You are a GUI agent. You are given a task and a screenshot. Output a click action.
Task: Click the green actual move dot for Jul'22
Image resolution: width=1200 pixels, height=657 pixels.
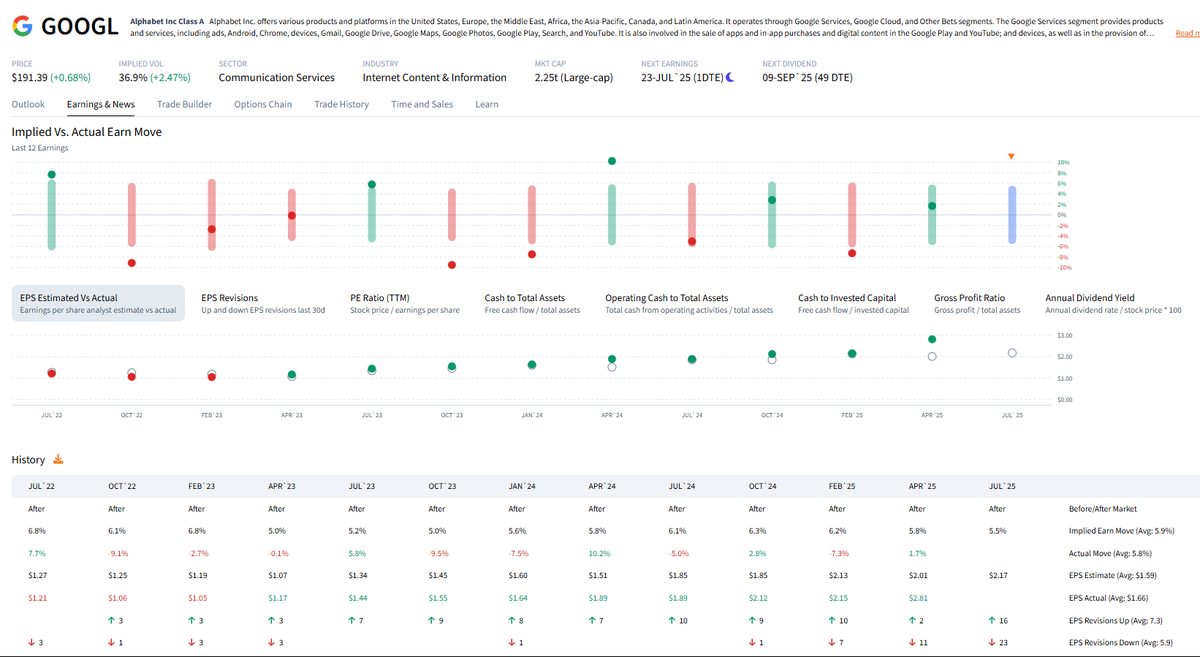[52, 174]
